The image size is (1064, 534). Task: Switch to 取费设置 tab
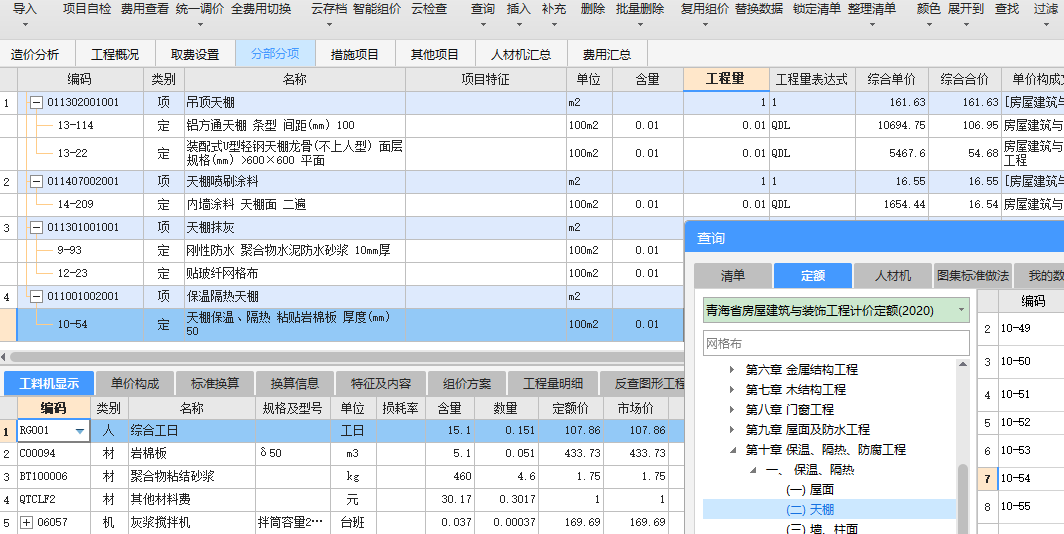(x=195, y=54)
